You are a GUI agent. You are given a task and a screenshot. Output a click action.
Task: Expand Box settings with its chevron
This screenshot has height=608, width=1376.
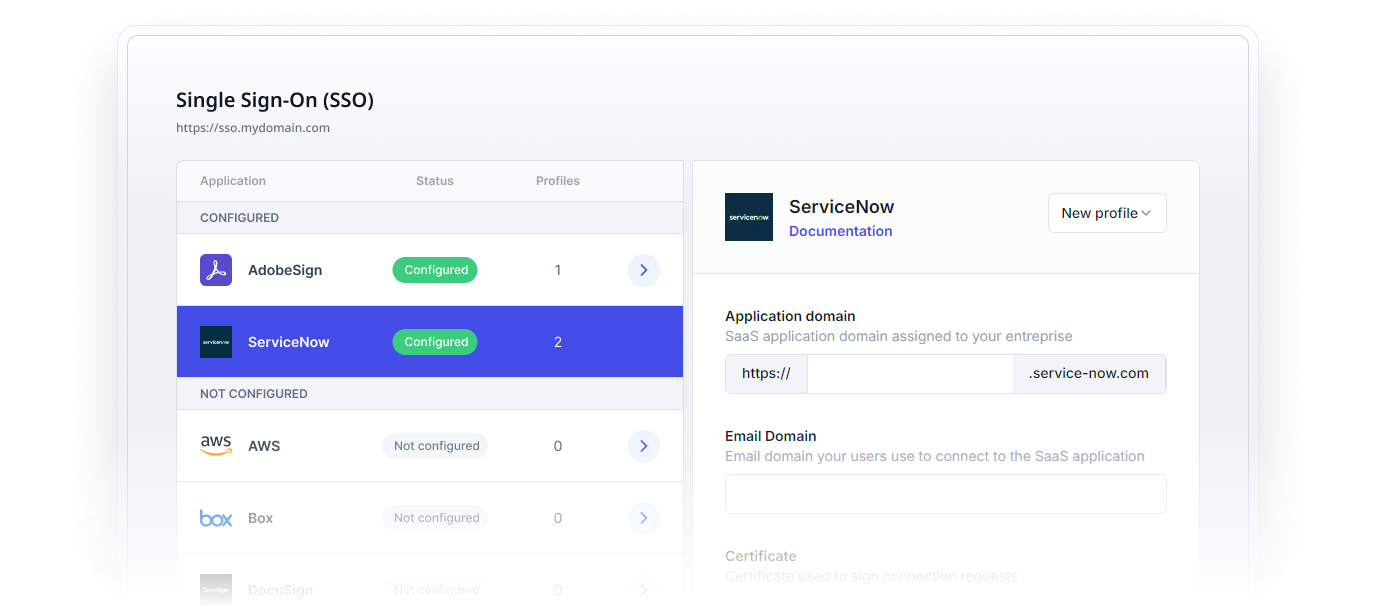coord(643,517)
